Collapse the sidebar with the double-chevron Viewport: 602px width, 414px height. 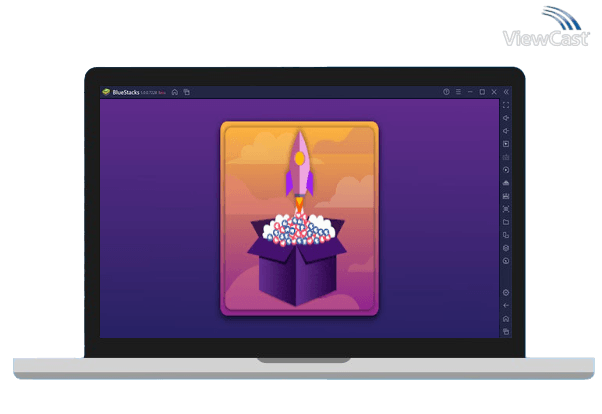pyautogui.click(x=506, y=92)
